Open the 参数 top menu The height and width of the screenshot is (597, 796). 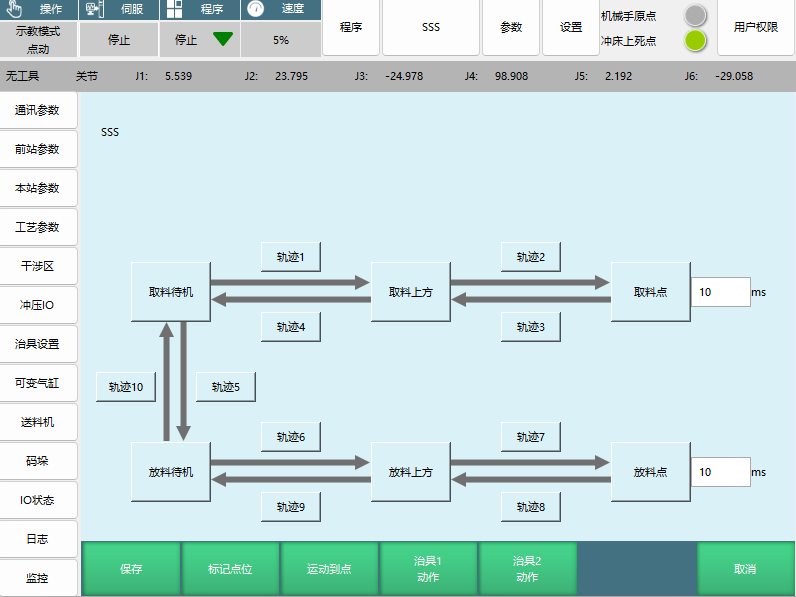tap(510, 28)
